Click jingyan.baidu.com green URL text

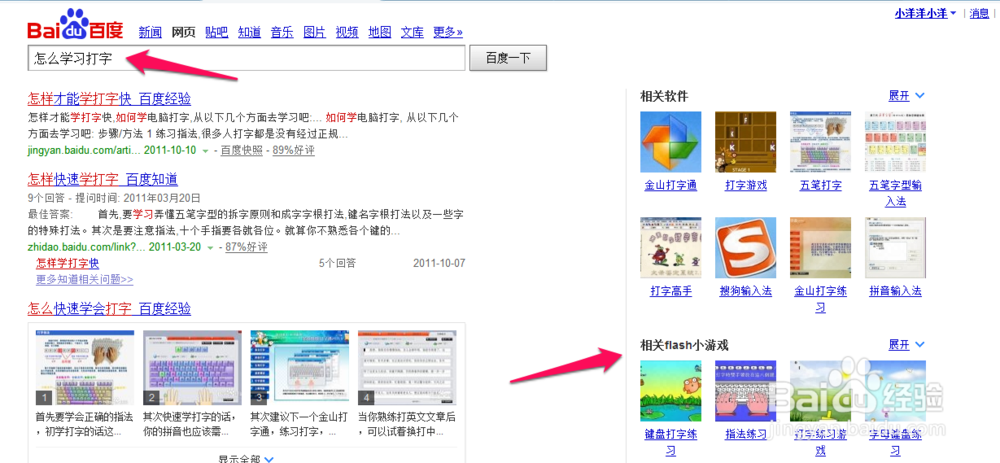pos(83,151)
